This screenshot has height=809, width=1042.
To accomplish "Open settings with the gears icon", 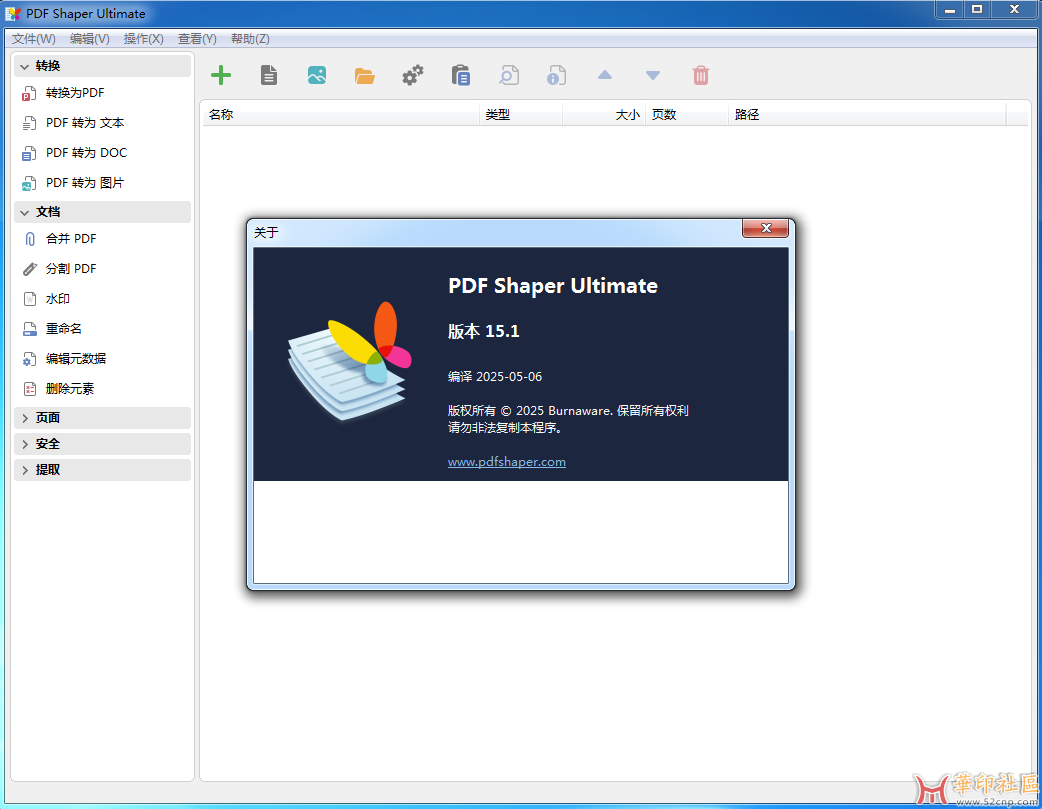I will tap(412, 75).
